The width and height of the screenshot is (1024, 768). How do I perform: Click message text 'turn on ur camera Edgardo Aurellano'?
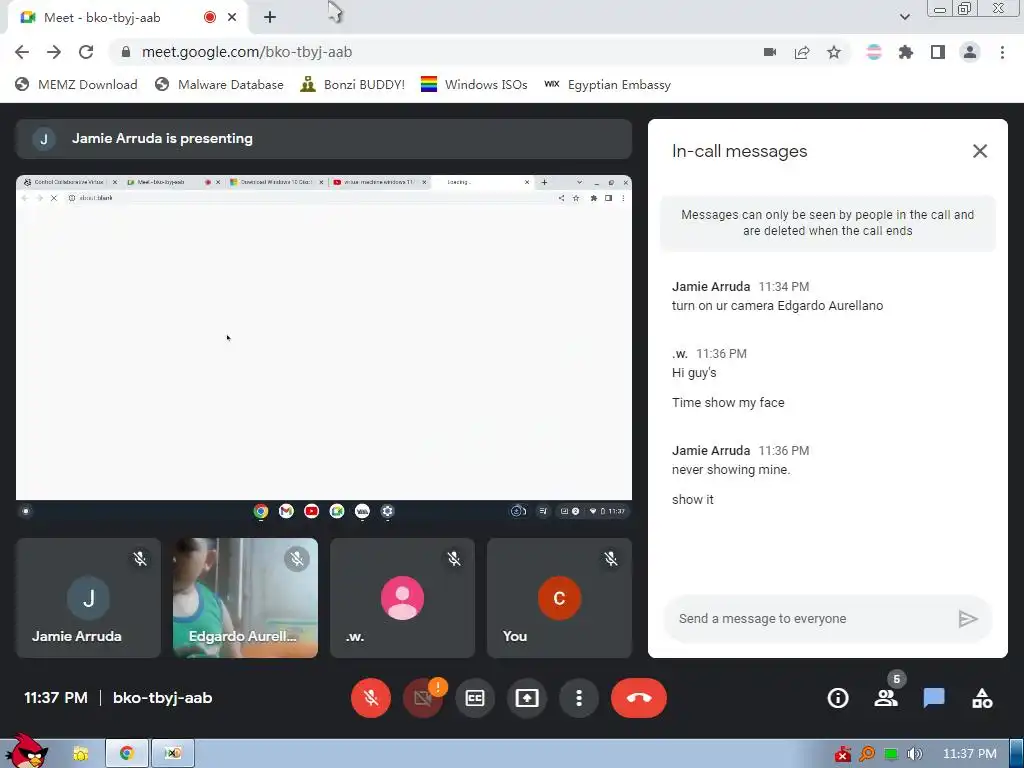(777, 306)
